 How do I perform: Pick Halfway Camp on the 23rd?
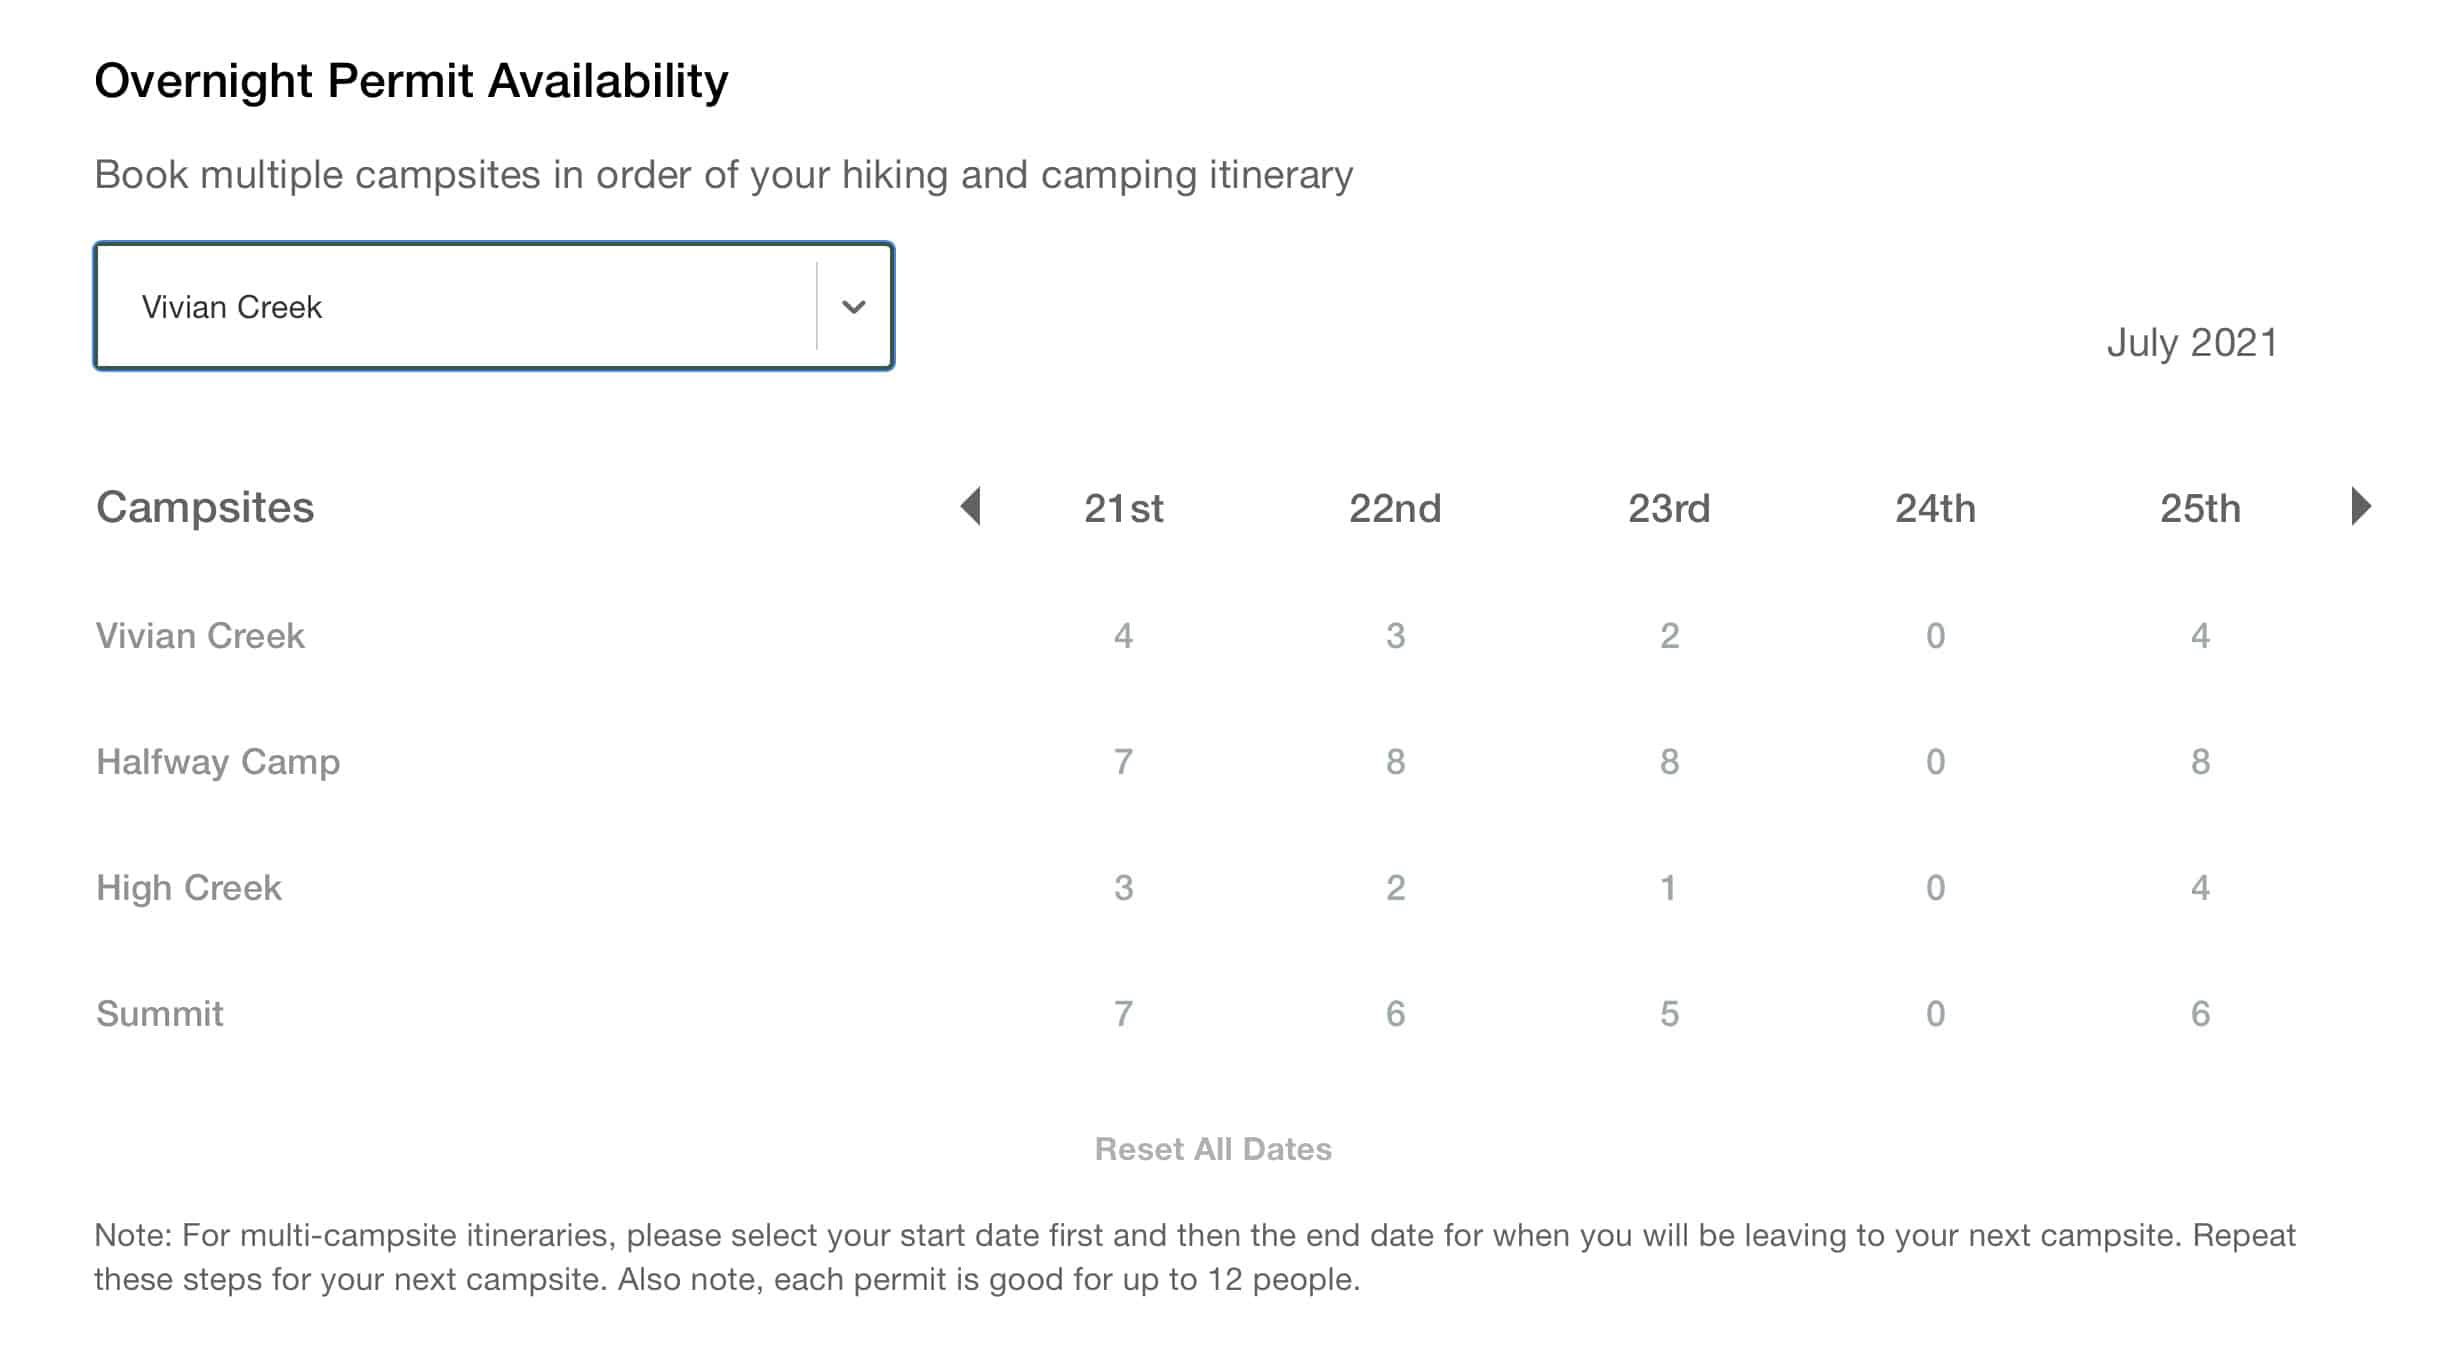(1669, 762)
